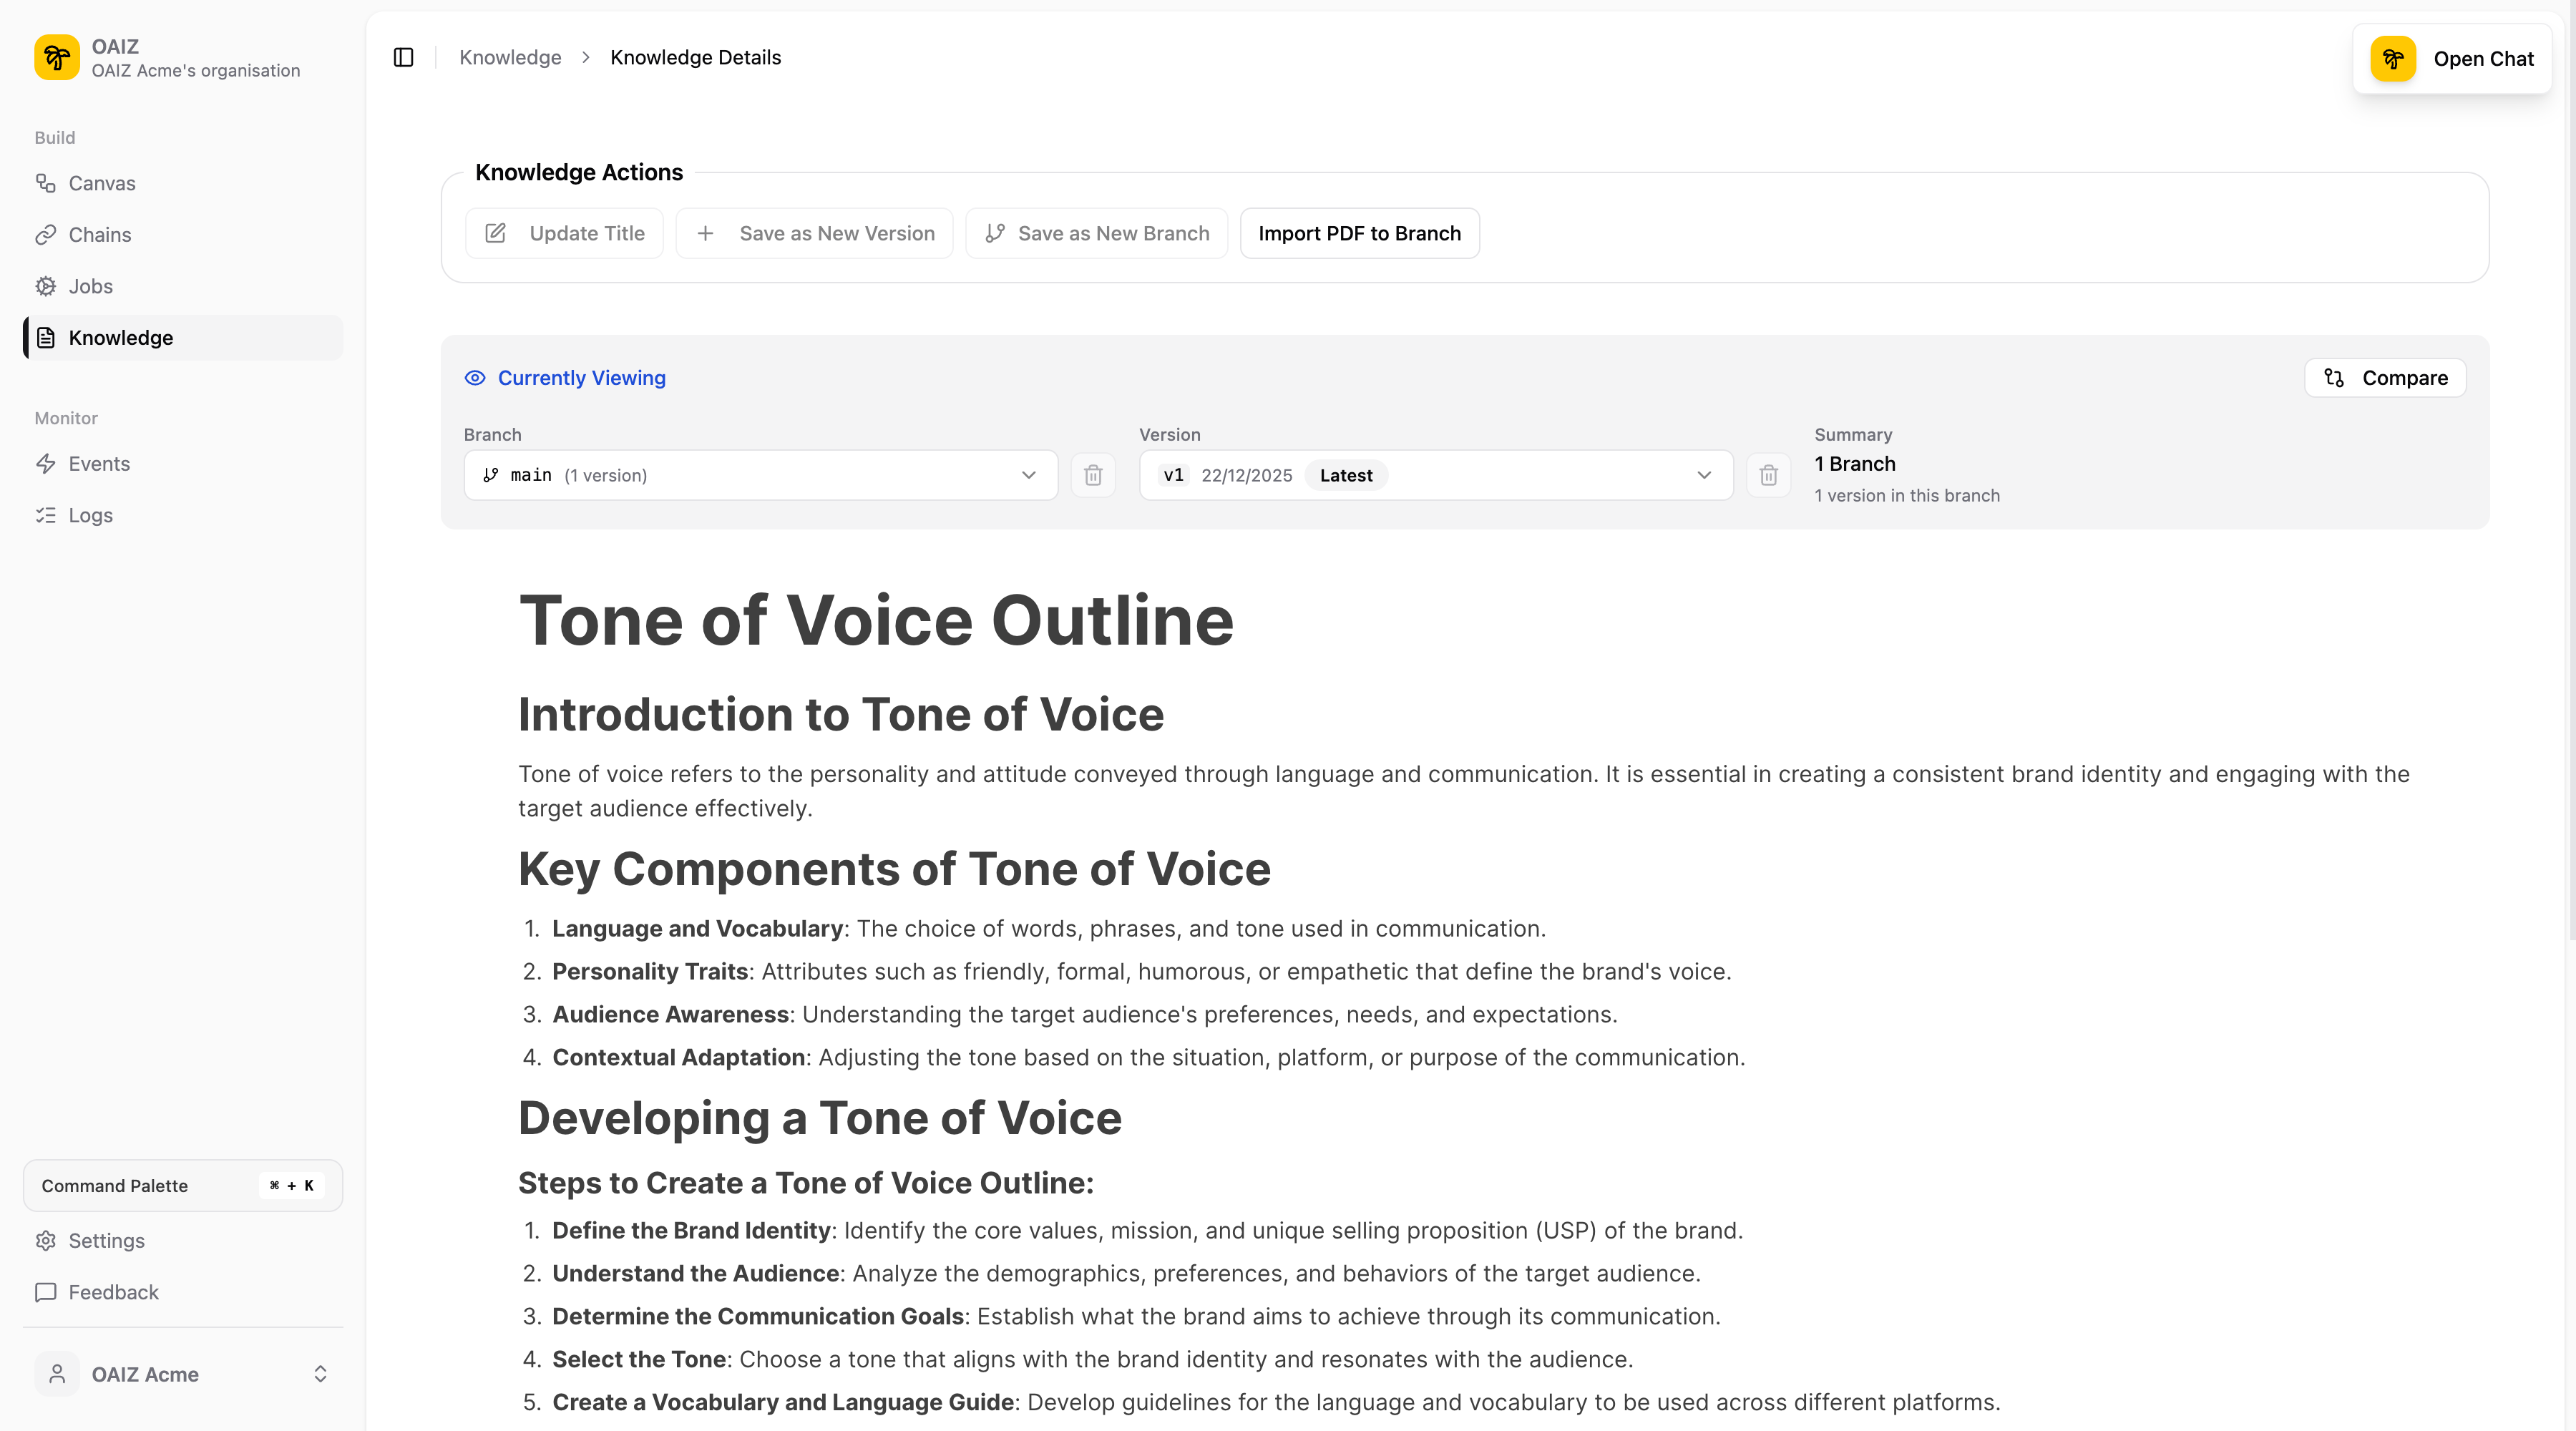Open Chains from the sidebar icon
The height and width of the screenshot is (1431, 2576).
[x=46, y=234]
